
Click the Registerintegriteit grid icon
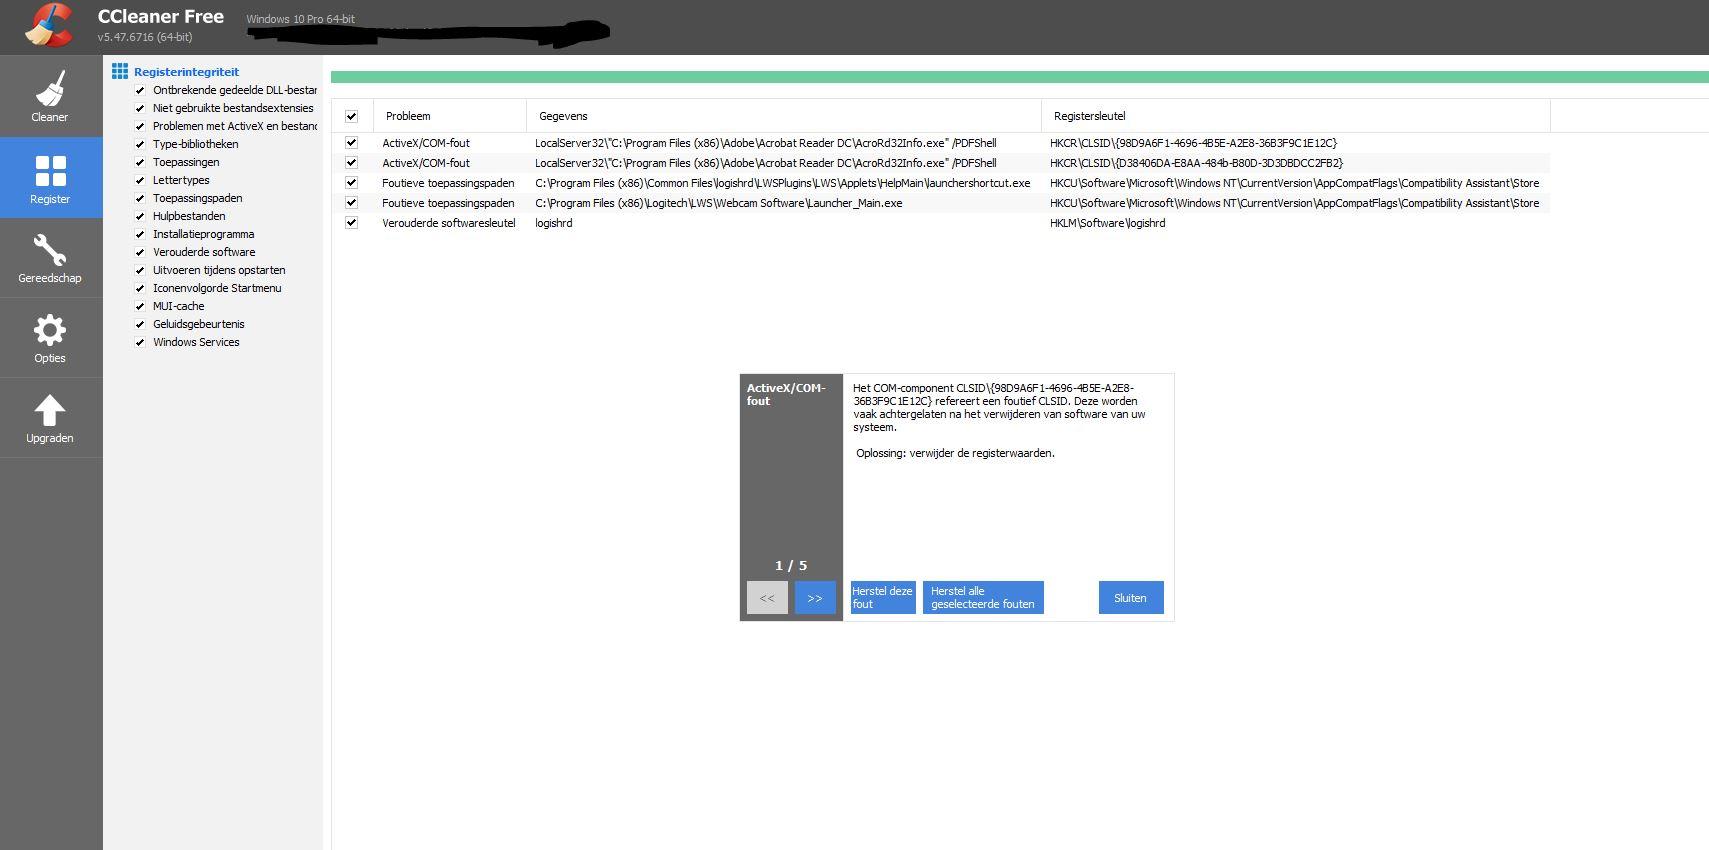pos(120,71)
